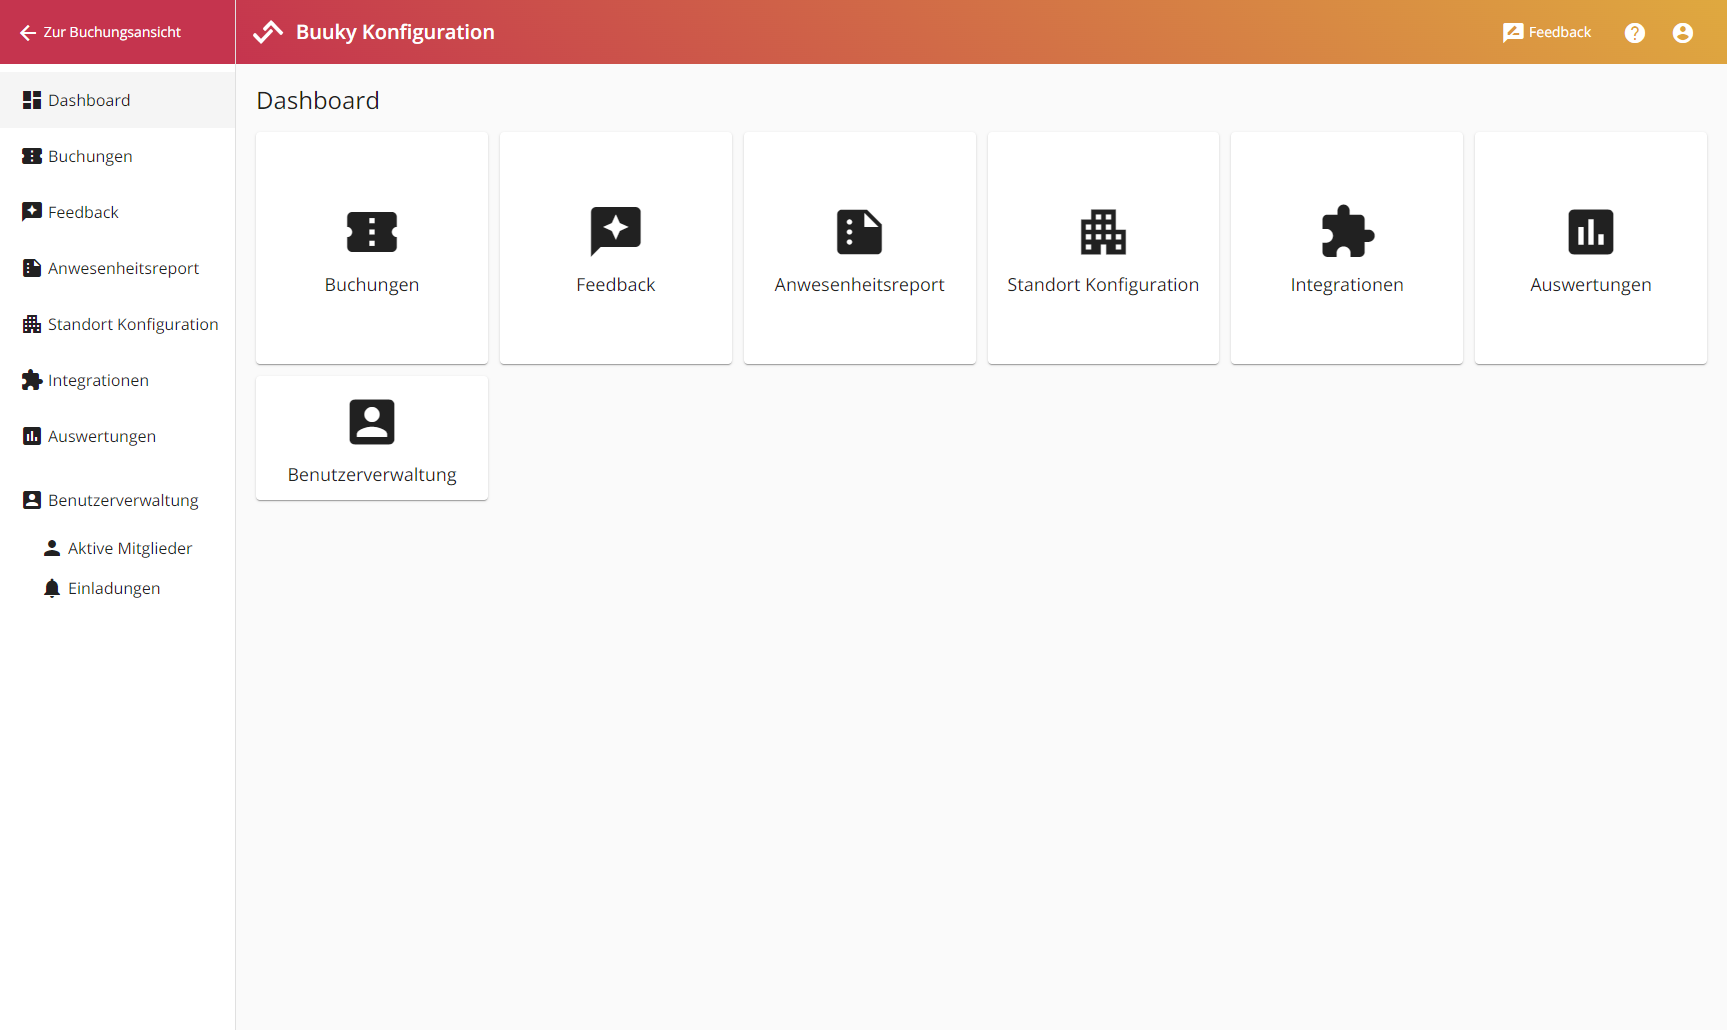The width and height of the screenshot is (1727, 1030).
Task: Open the Buchungen card icon
Action: (371, 232)
